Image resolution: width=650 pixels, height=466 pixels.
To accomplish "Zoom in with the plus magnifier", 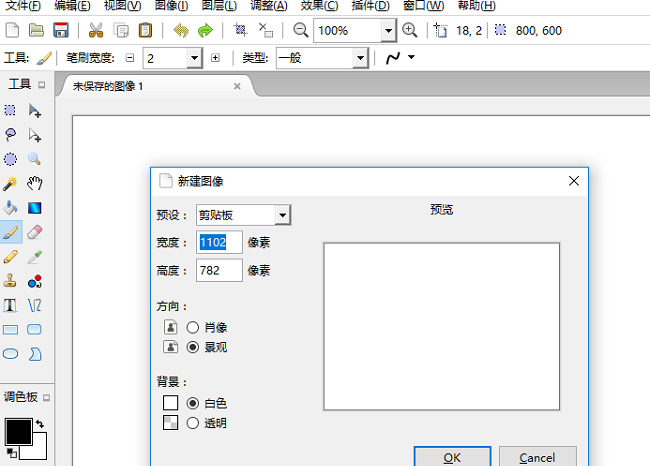I will pos(410,30).
